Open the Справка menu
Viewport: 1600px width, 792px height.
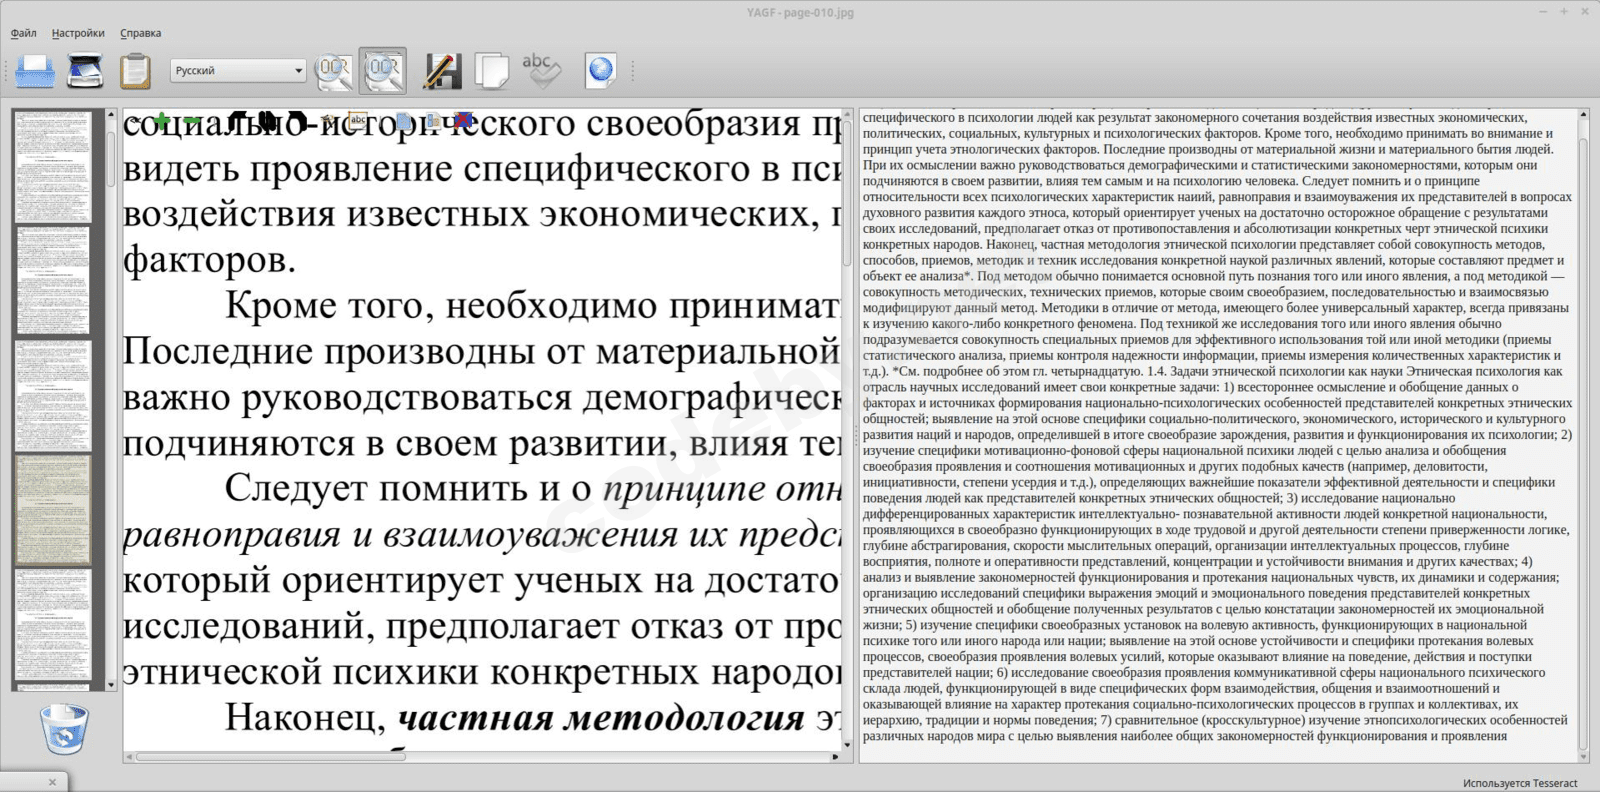[141, 33]
